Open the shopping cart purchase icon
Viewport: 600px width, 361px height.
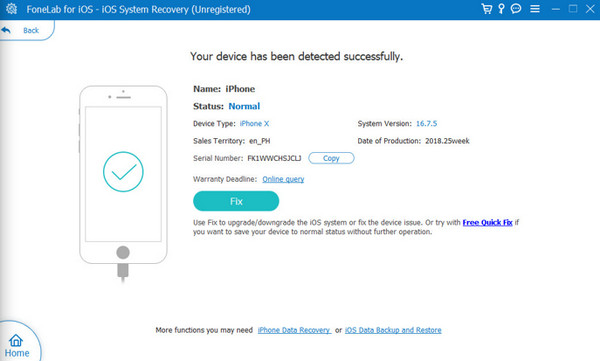[x=487, y=9]
